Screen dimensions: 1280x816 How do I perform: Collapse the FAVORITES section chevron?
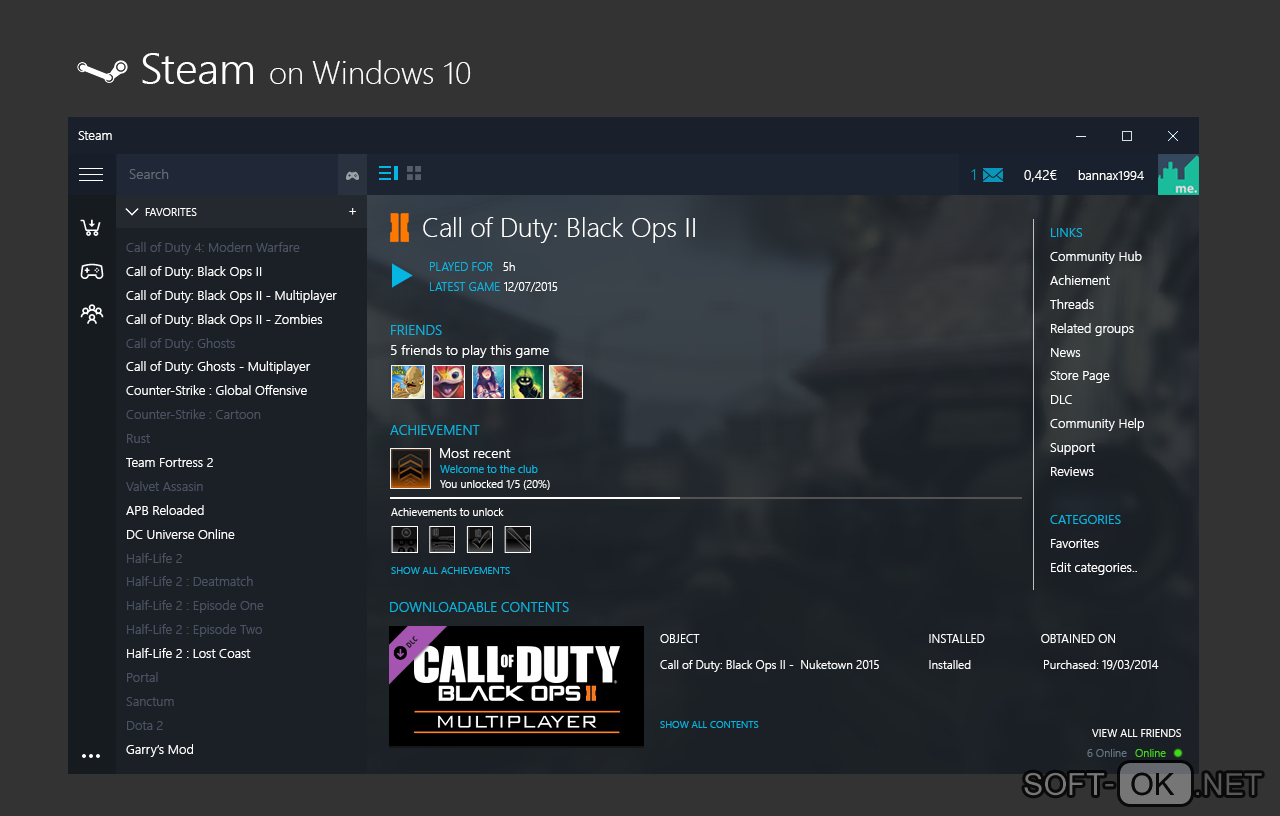point(132,212)
